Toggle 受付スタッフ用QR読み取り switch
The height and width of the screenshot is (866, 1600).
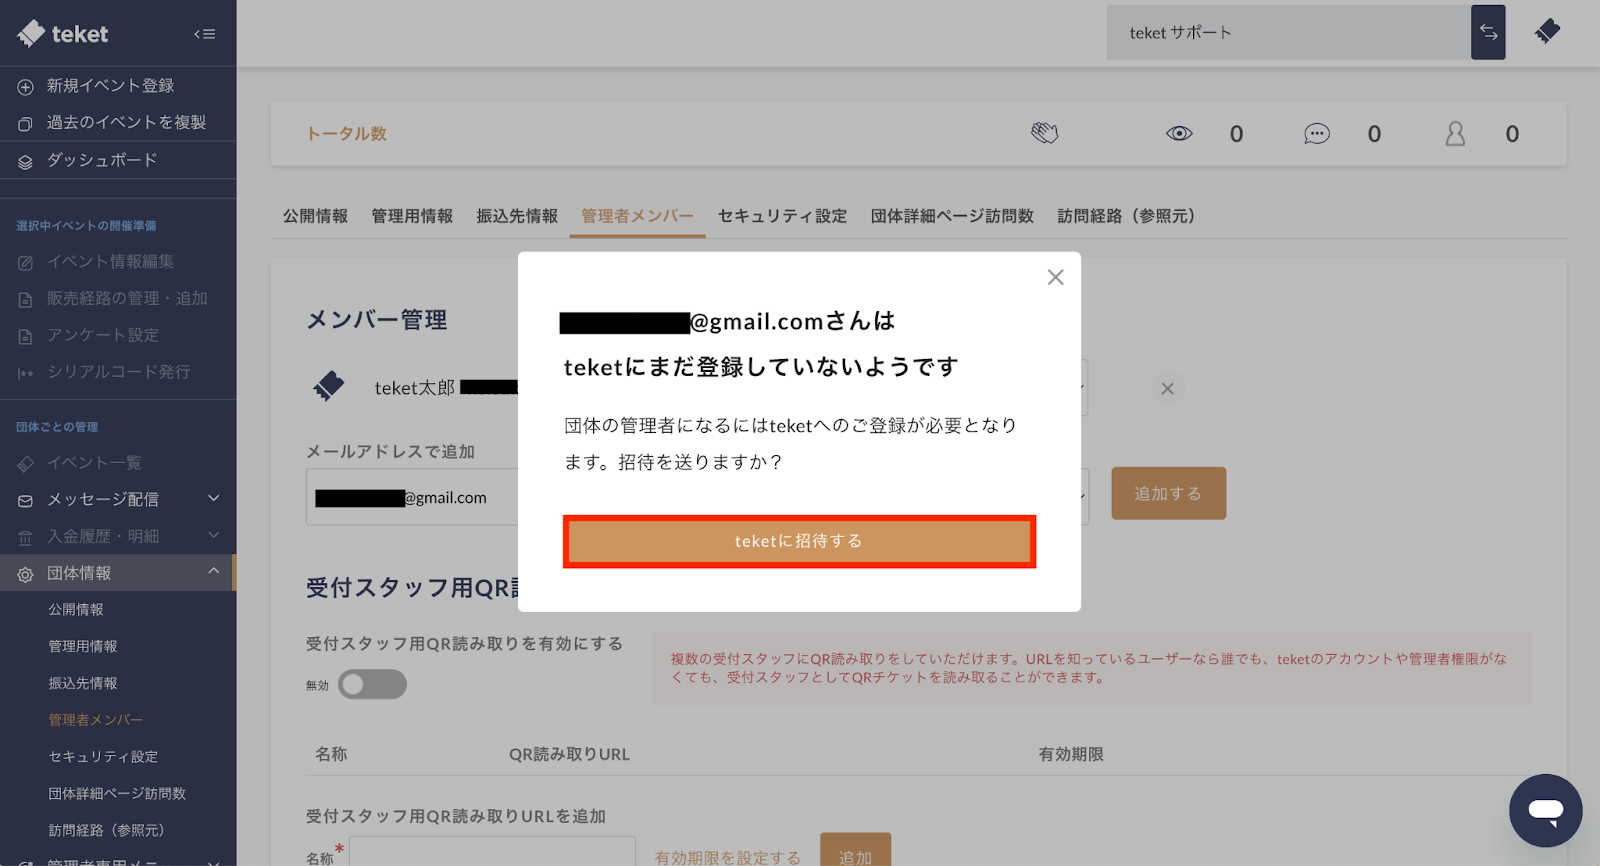coord(372,684)
